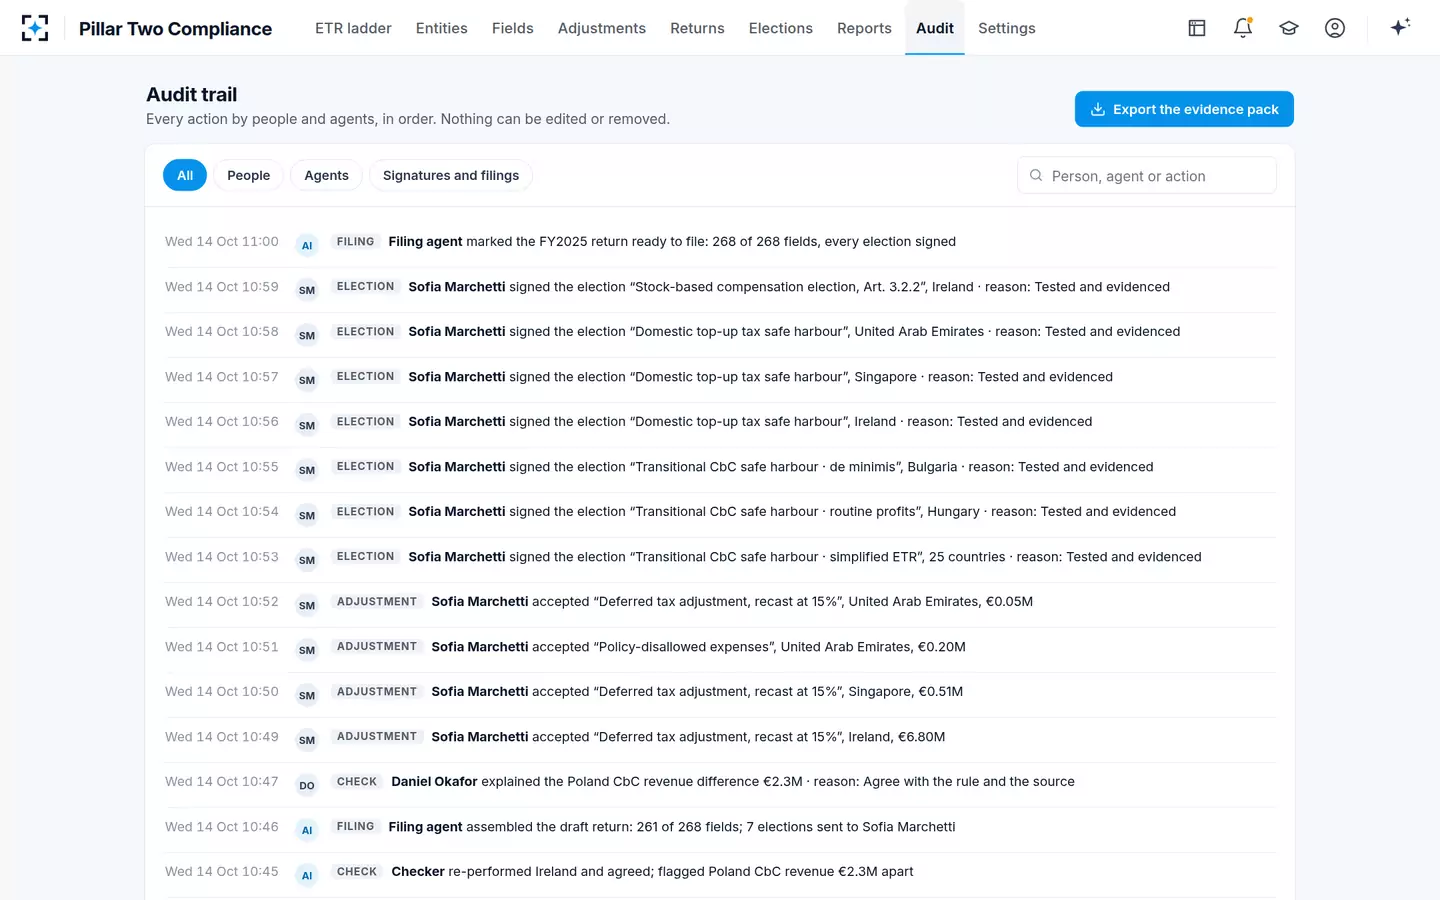Open the Settings tab
Screen dimensions: 1440x900
point(1007,28)
